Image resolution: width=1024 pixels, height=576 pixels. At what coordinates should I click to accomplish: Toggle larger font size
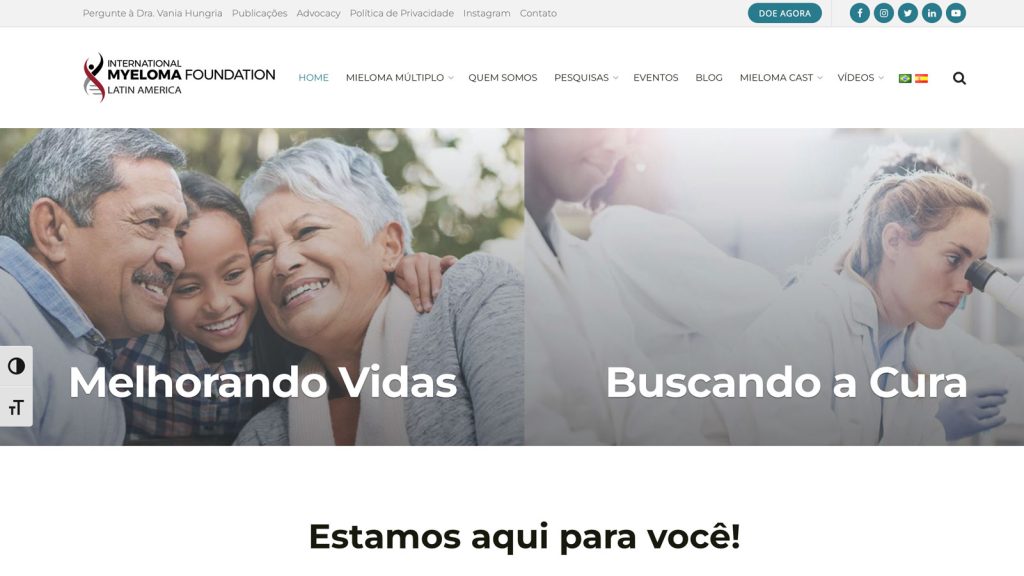[x=16, y=407]
